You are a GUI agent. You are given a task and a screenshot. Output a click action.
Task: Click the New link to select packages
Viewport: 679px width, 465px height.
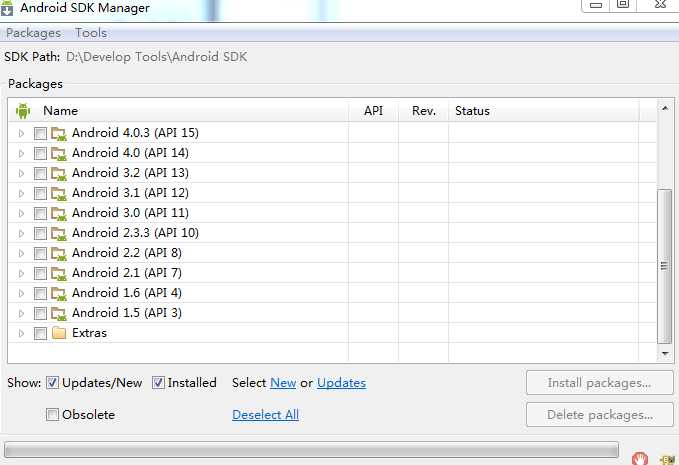[283, 383]
